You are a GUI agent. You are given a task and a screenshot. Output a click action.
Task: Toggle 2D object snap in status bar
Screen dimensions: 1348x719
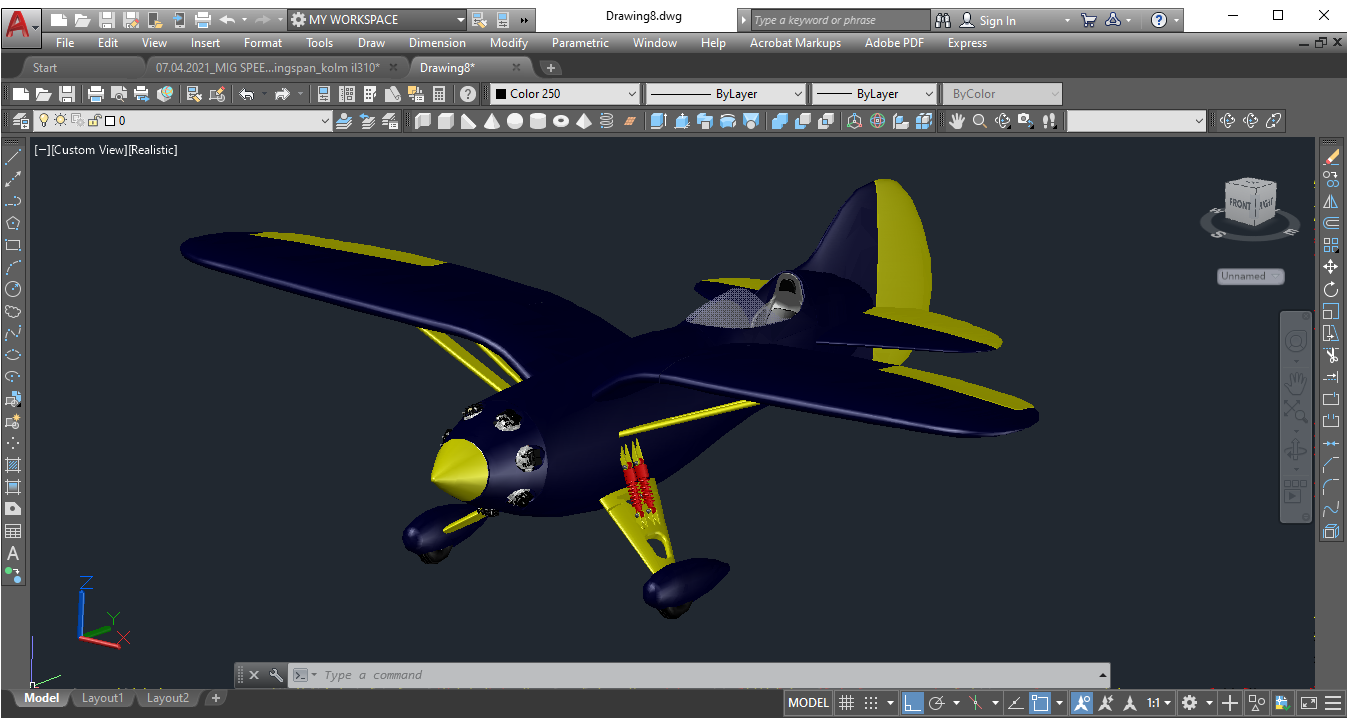pyautogui.click(x=1040, y=703)
